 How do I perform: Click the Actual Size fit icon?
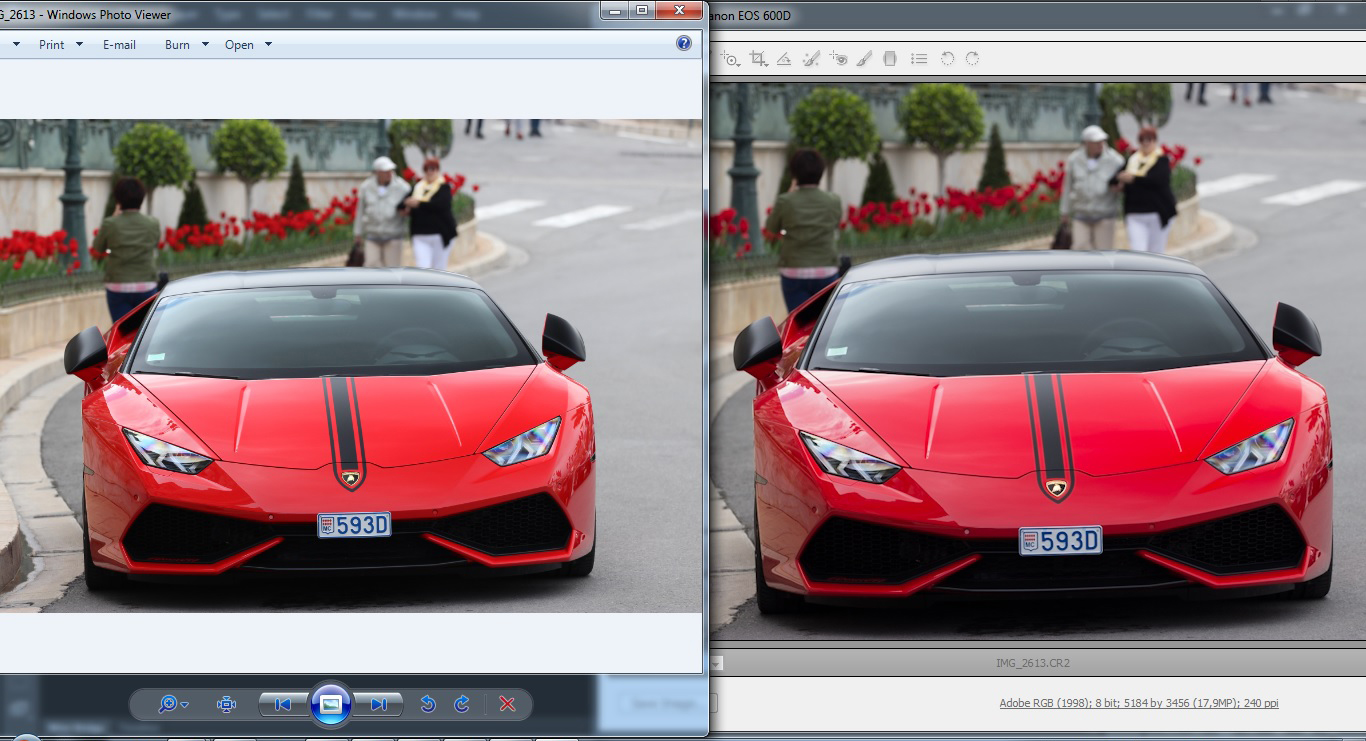click(226, 704)
